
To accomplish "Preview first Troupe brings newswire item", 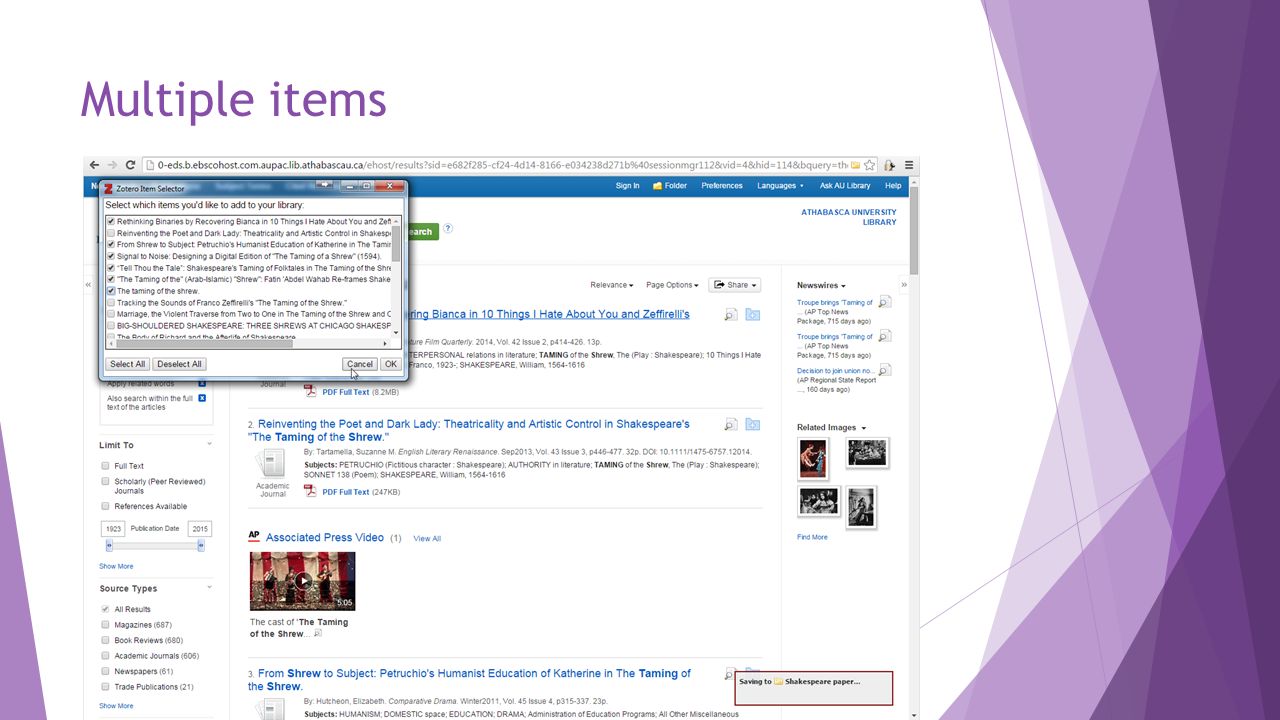I will [x=884, y=302].
